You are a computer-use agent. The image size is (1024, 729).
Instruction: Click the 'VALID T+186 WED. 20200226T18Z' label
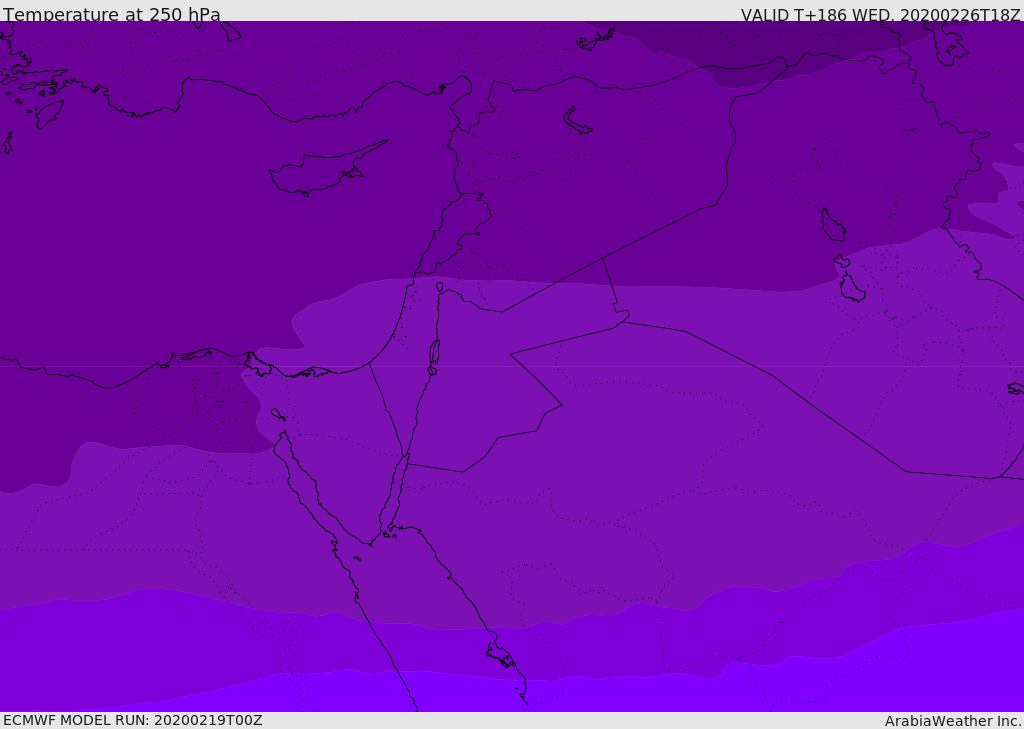coord(880,14)
